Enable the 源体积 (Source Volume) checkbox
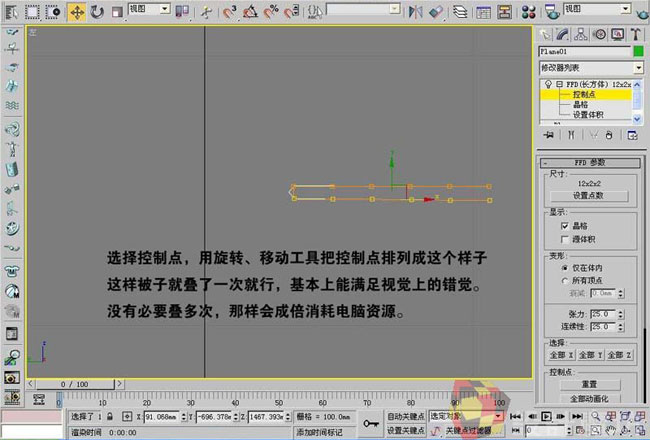Image resolution: width=650 pixels, height=440 pixels. (566, 239)
